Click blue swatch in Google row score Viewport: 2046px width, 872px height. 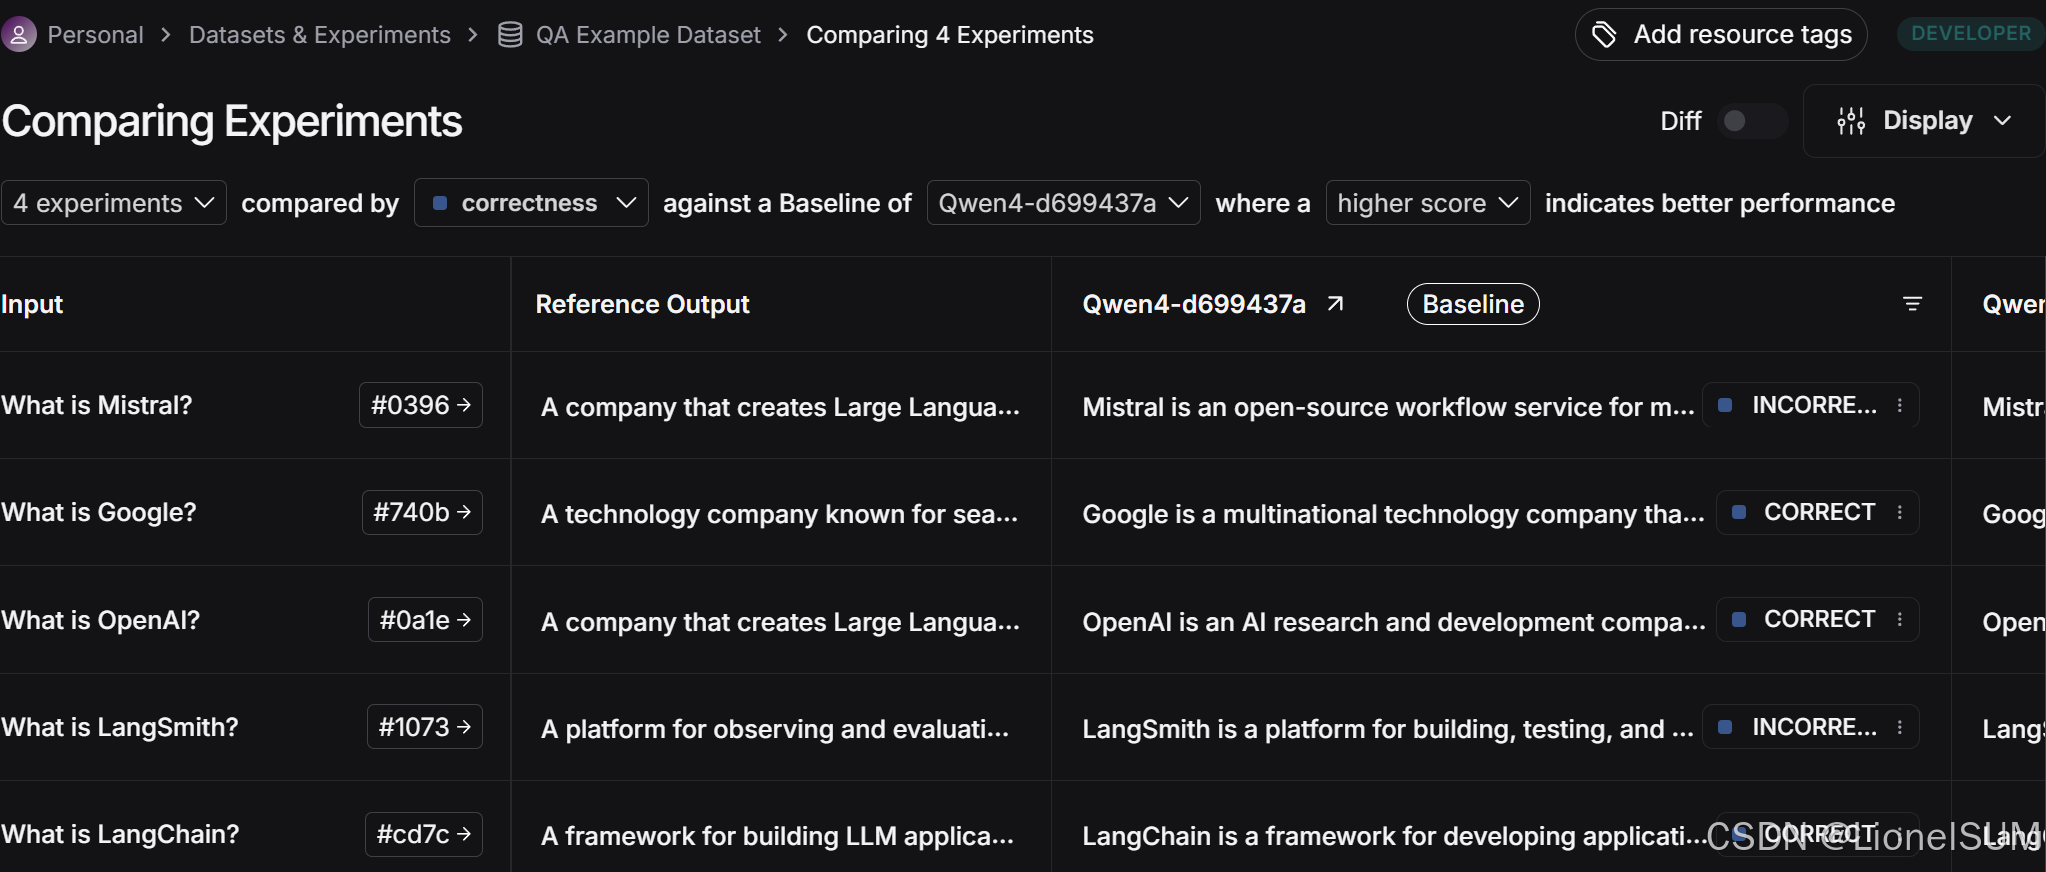click(x=1739, y=512)
